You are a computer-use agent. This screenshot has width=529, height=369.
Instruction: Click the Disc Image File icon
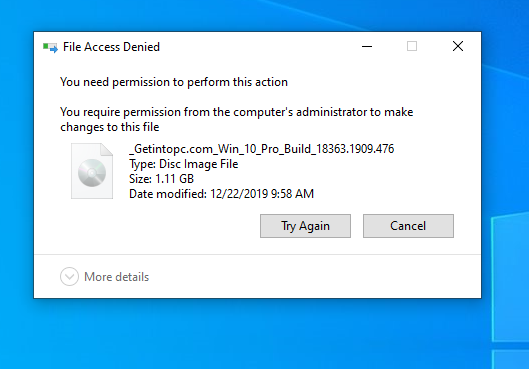92,171
